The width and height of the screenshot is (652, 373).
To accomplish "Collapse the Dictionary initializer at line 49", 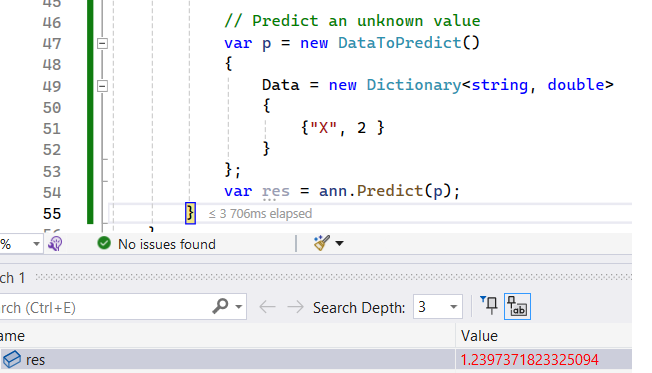I will pos(102,86).
